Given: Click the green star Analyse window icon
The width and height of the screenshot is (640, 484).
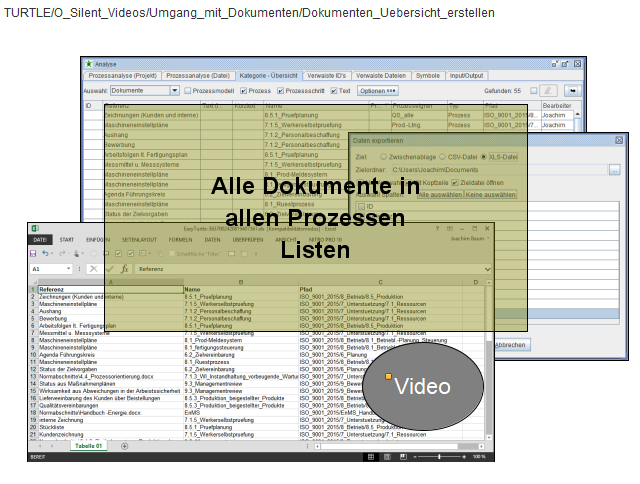Looking at the screenshot, I should 89,64.
